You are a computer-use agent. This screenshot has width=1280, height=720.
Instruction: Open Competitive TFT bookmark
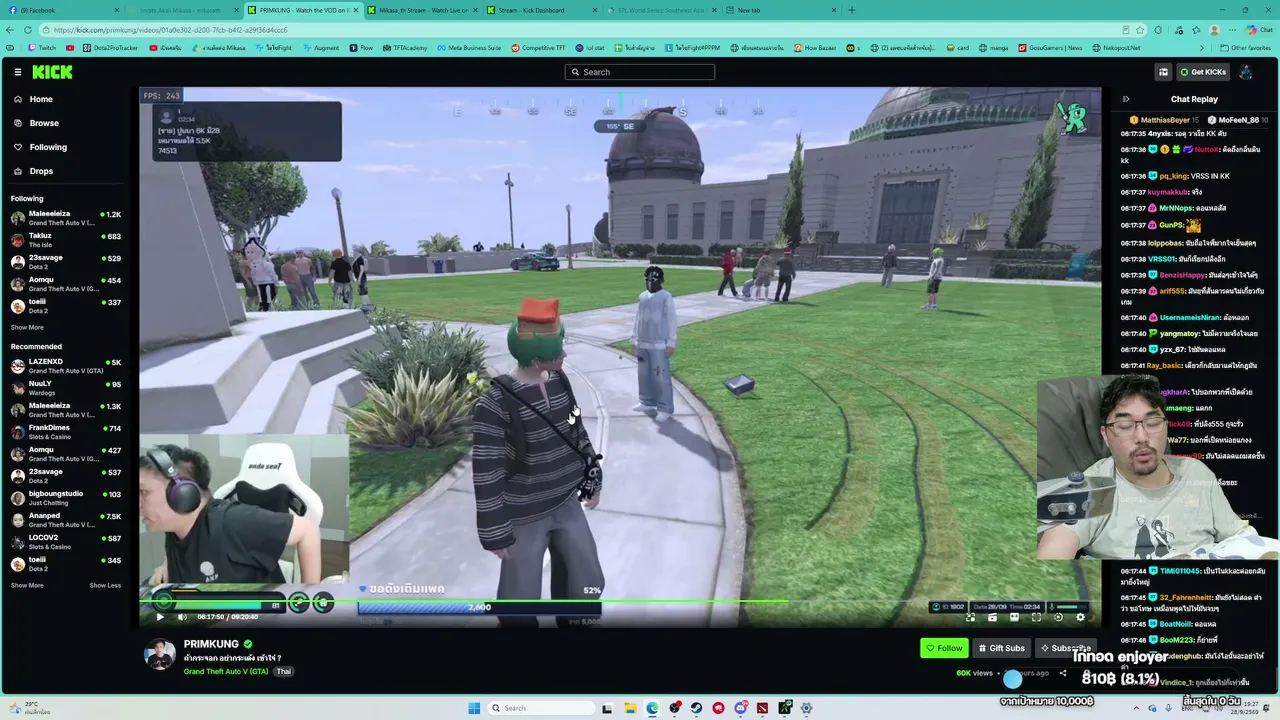538,48
